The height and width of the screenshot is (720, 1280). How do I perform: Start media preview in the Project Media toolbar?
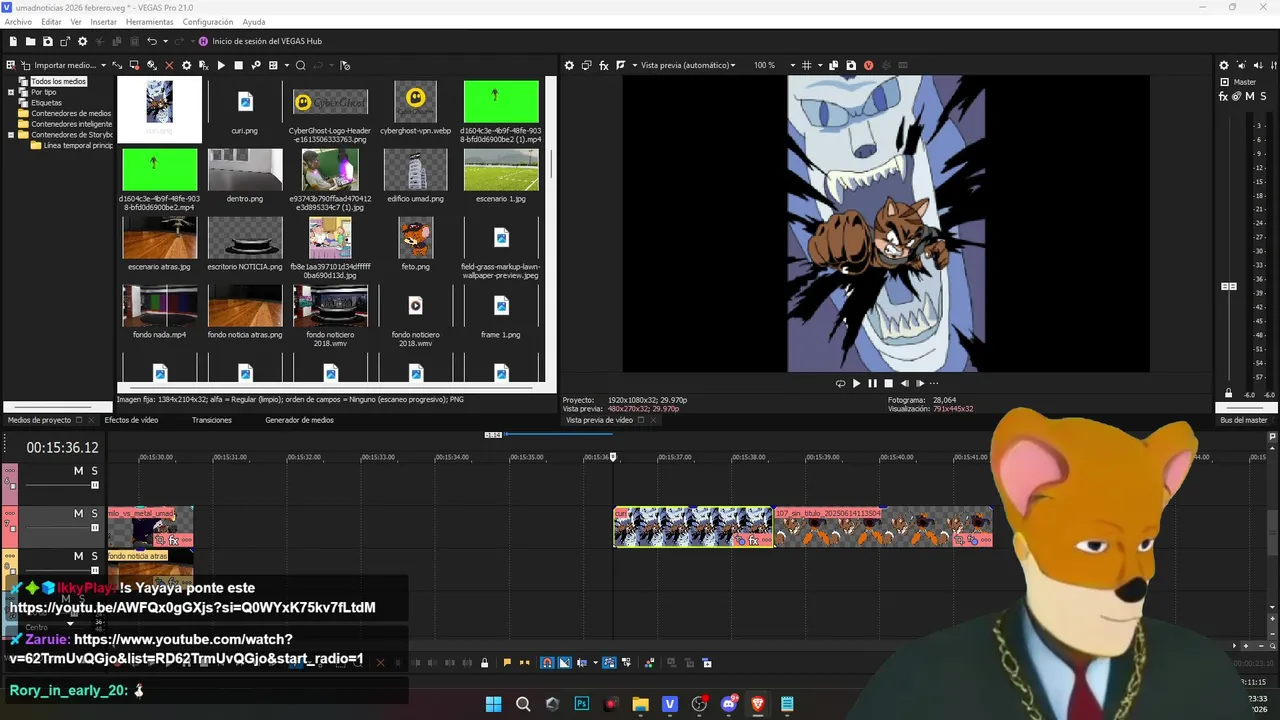click(x=221, y=65)
